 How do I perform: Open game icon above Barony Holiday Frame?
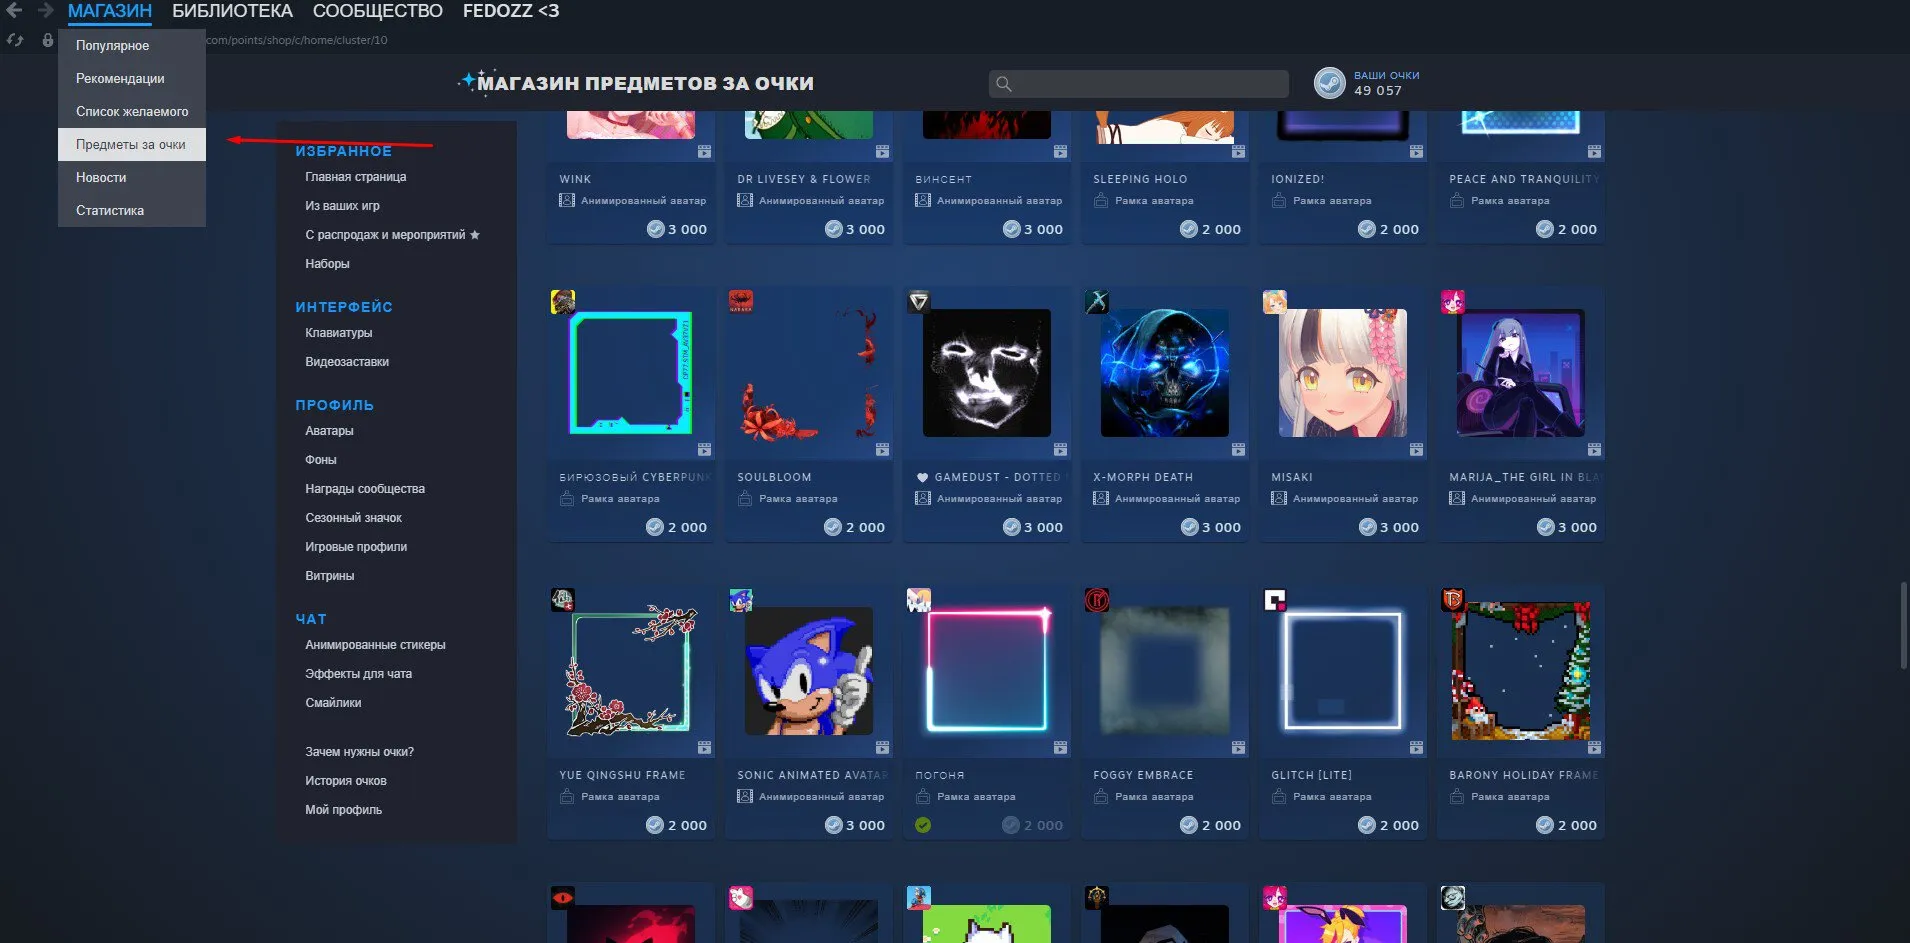pyautogui.click(x=1453, y=600)
